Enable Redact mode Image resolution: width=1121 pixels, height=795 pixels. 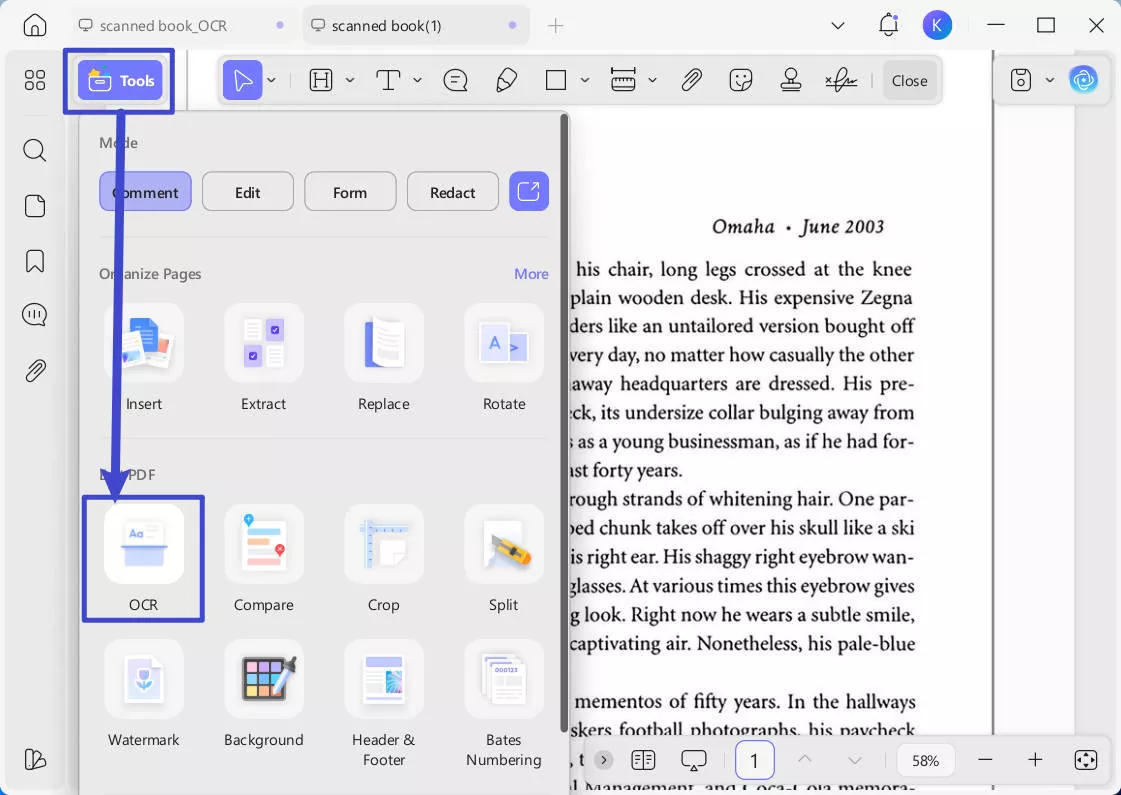pyautogui.click(x=452, y=192)
